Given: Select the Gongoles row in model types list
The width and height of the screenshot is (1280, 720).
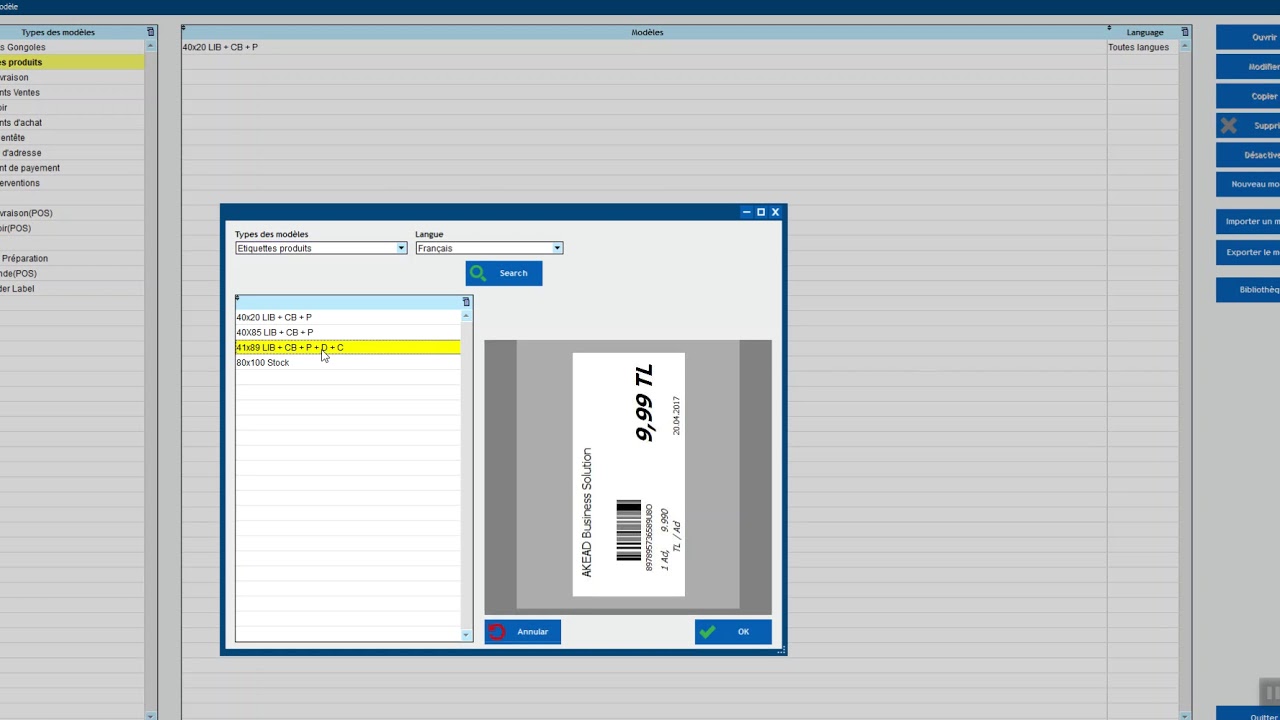Looking at the screenshot, I should pyautogui.click(x=72, y=47).
